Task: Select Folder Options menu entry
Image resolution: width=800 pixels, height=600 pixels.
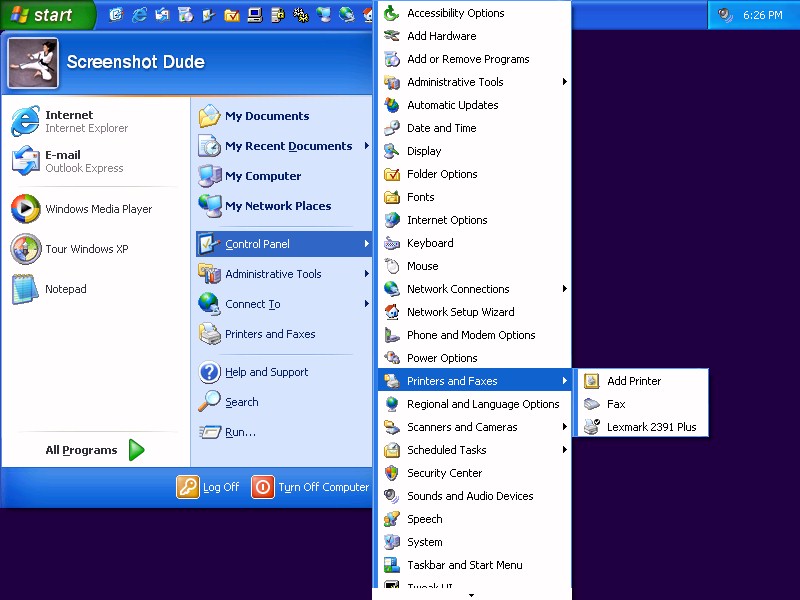Action: [442, 174]
